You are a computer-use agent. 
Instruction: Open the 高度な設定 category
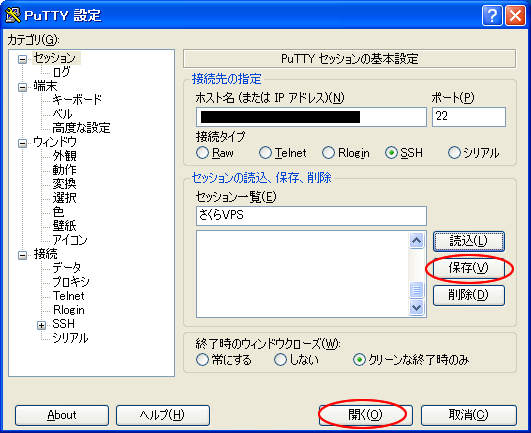[81, 128]
